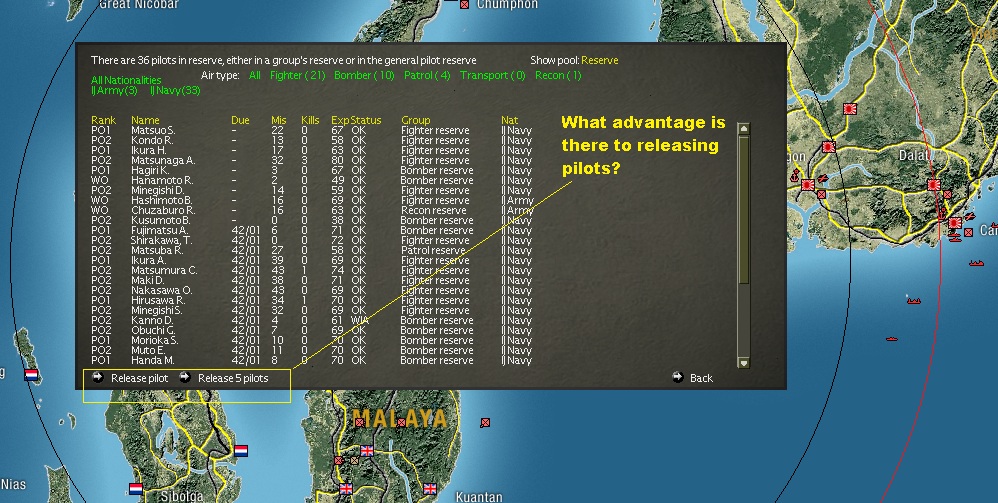Filter air type to Patrol (4)
Screen dimensions: 998x503
pyautogui.click(x=427, y=75)
